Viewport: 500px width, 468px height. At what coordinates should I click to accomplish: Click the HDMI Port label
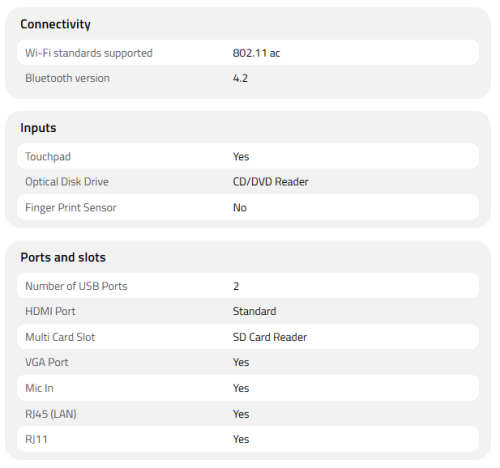point(50,311)
